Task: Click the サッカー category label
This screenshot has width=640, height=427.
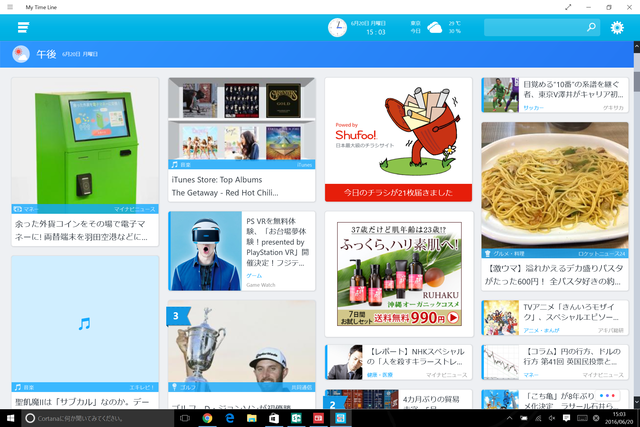Action: [533, 108]
